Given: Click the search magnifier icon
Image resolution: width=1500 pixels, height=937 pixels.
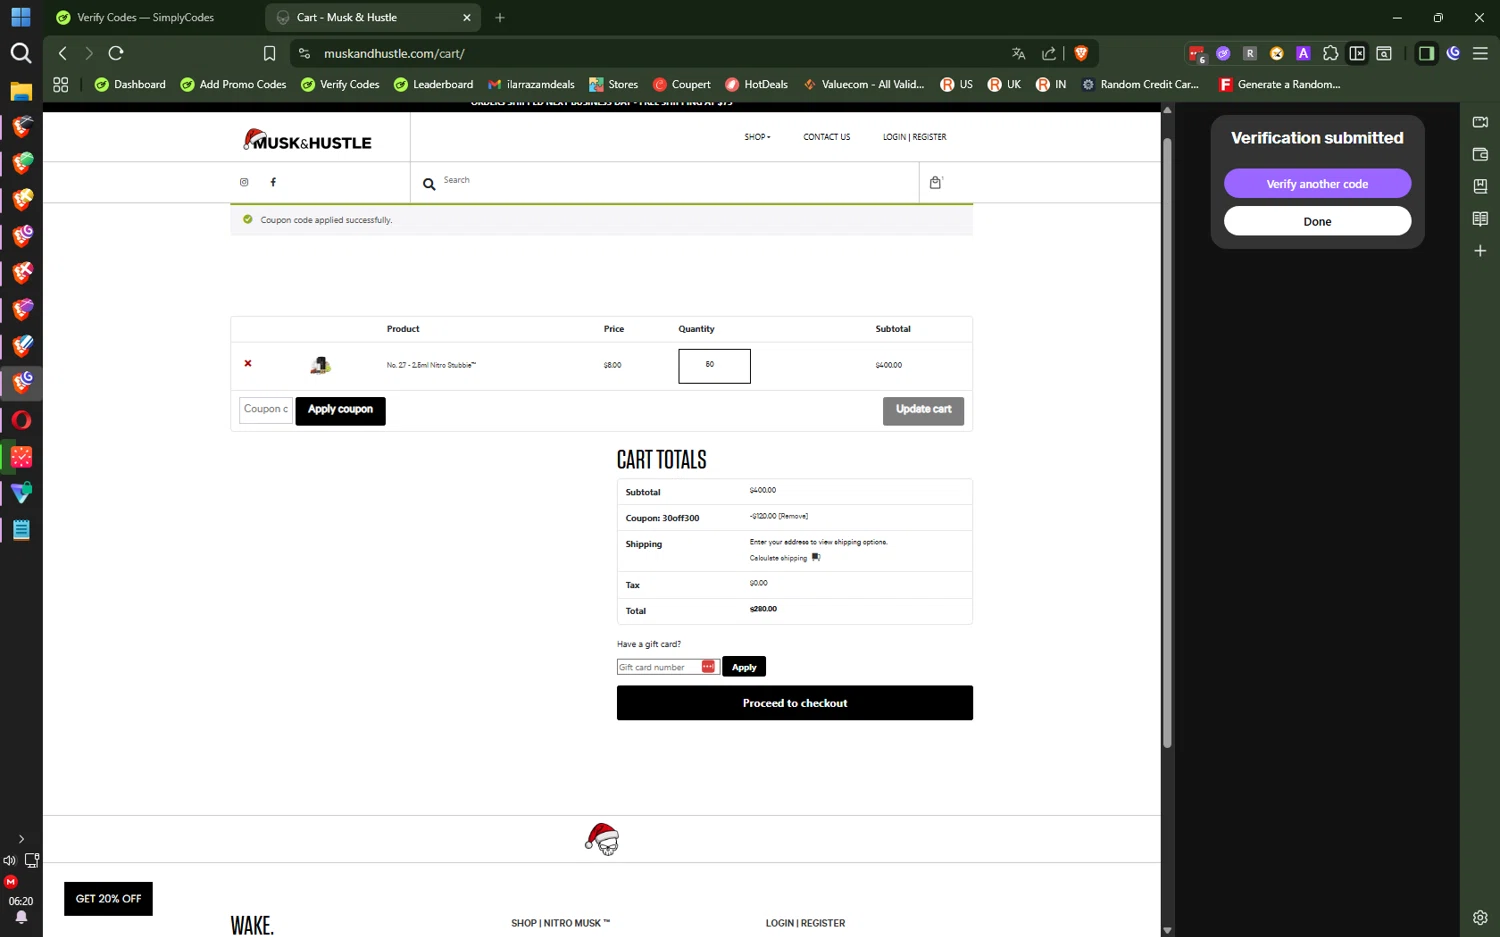Looking at the screenshot, I should point(429,184).
